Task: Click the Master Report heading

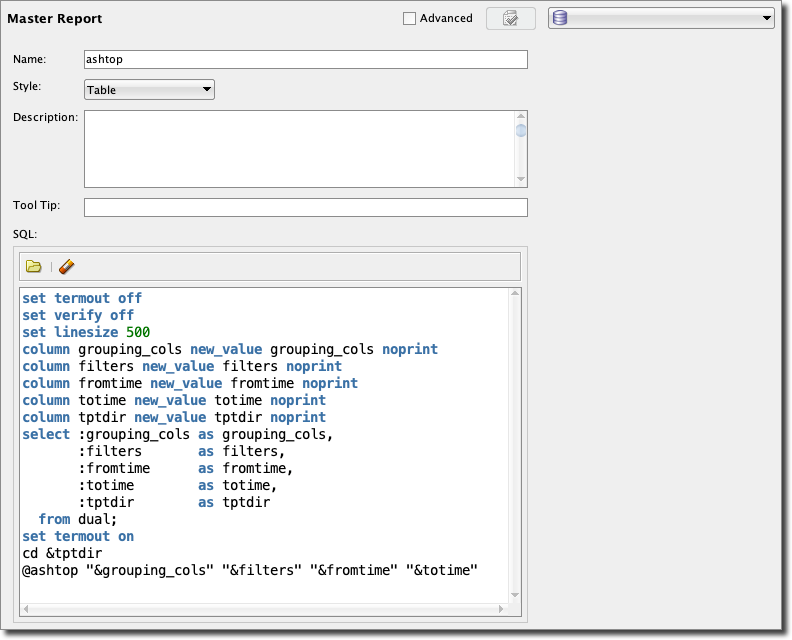Action: (x=55, y=19)
